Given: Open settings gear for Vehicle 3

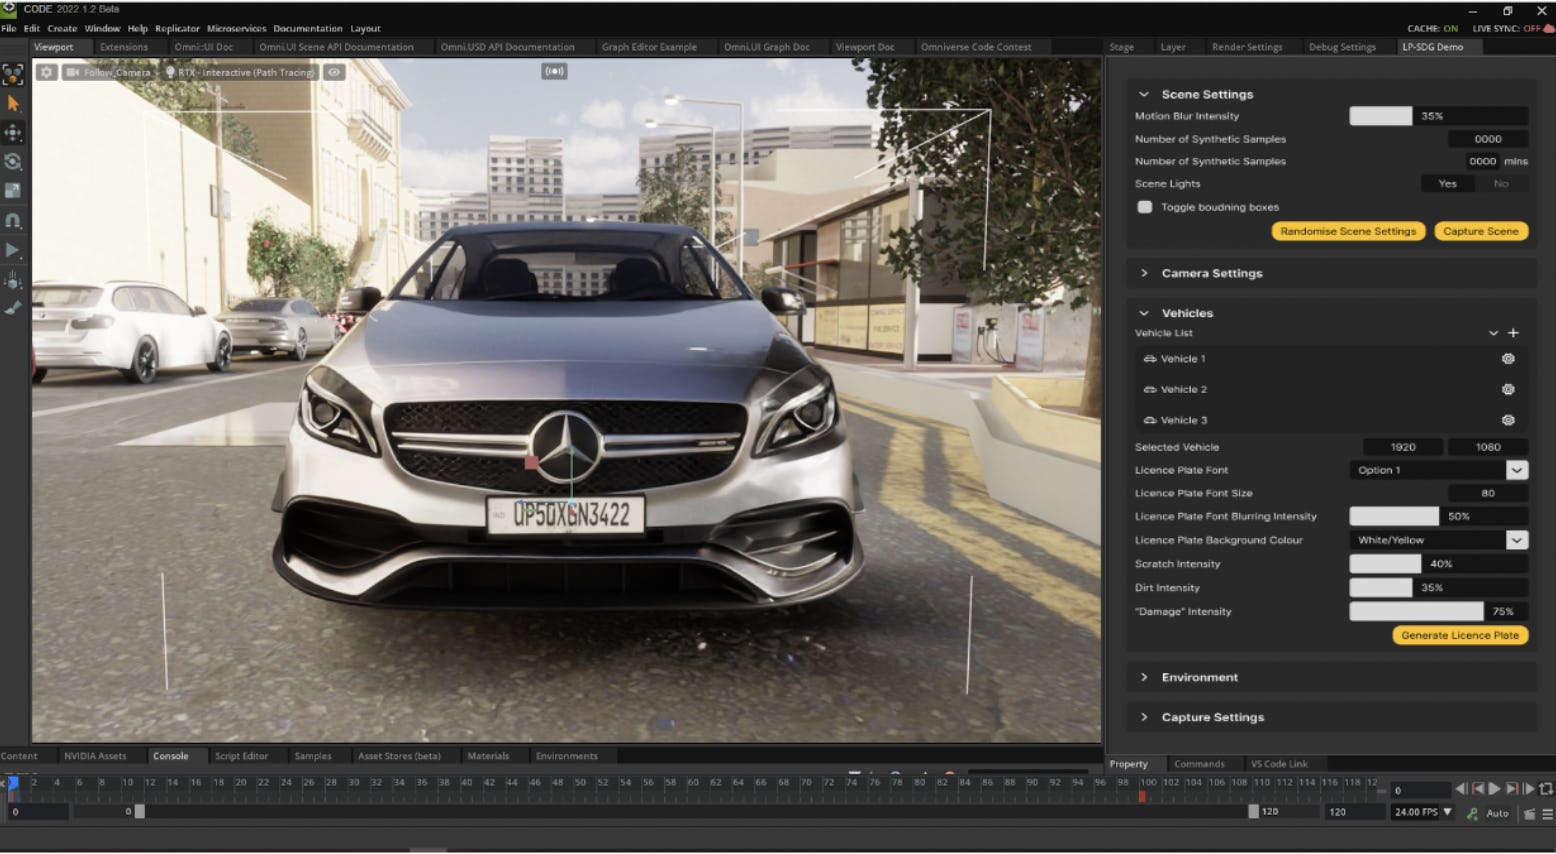Looking at the screenshot, I should coord(1508,420).
